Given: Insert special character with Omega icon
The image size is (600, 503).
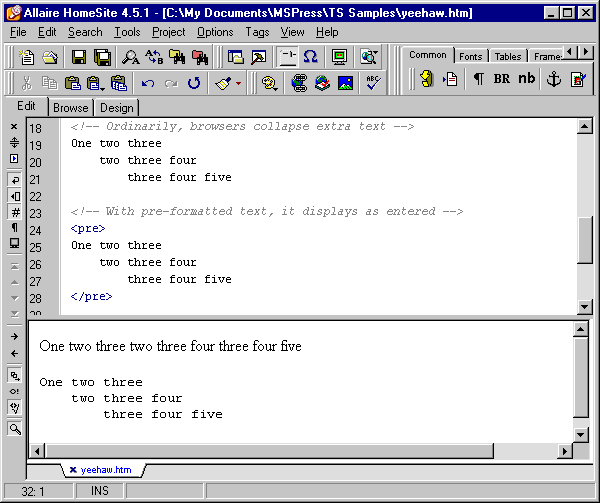Looking at the screenshot, I should (x=311, y=57).
